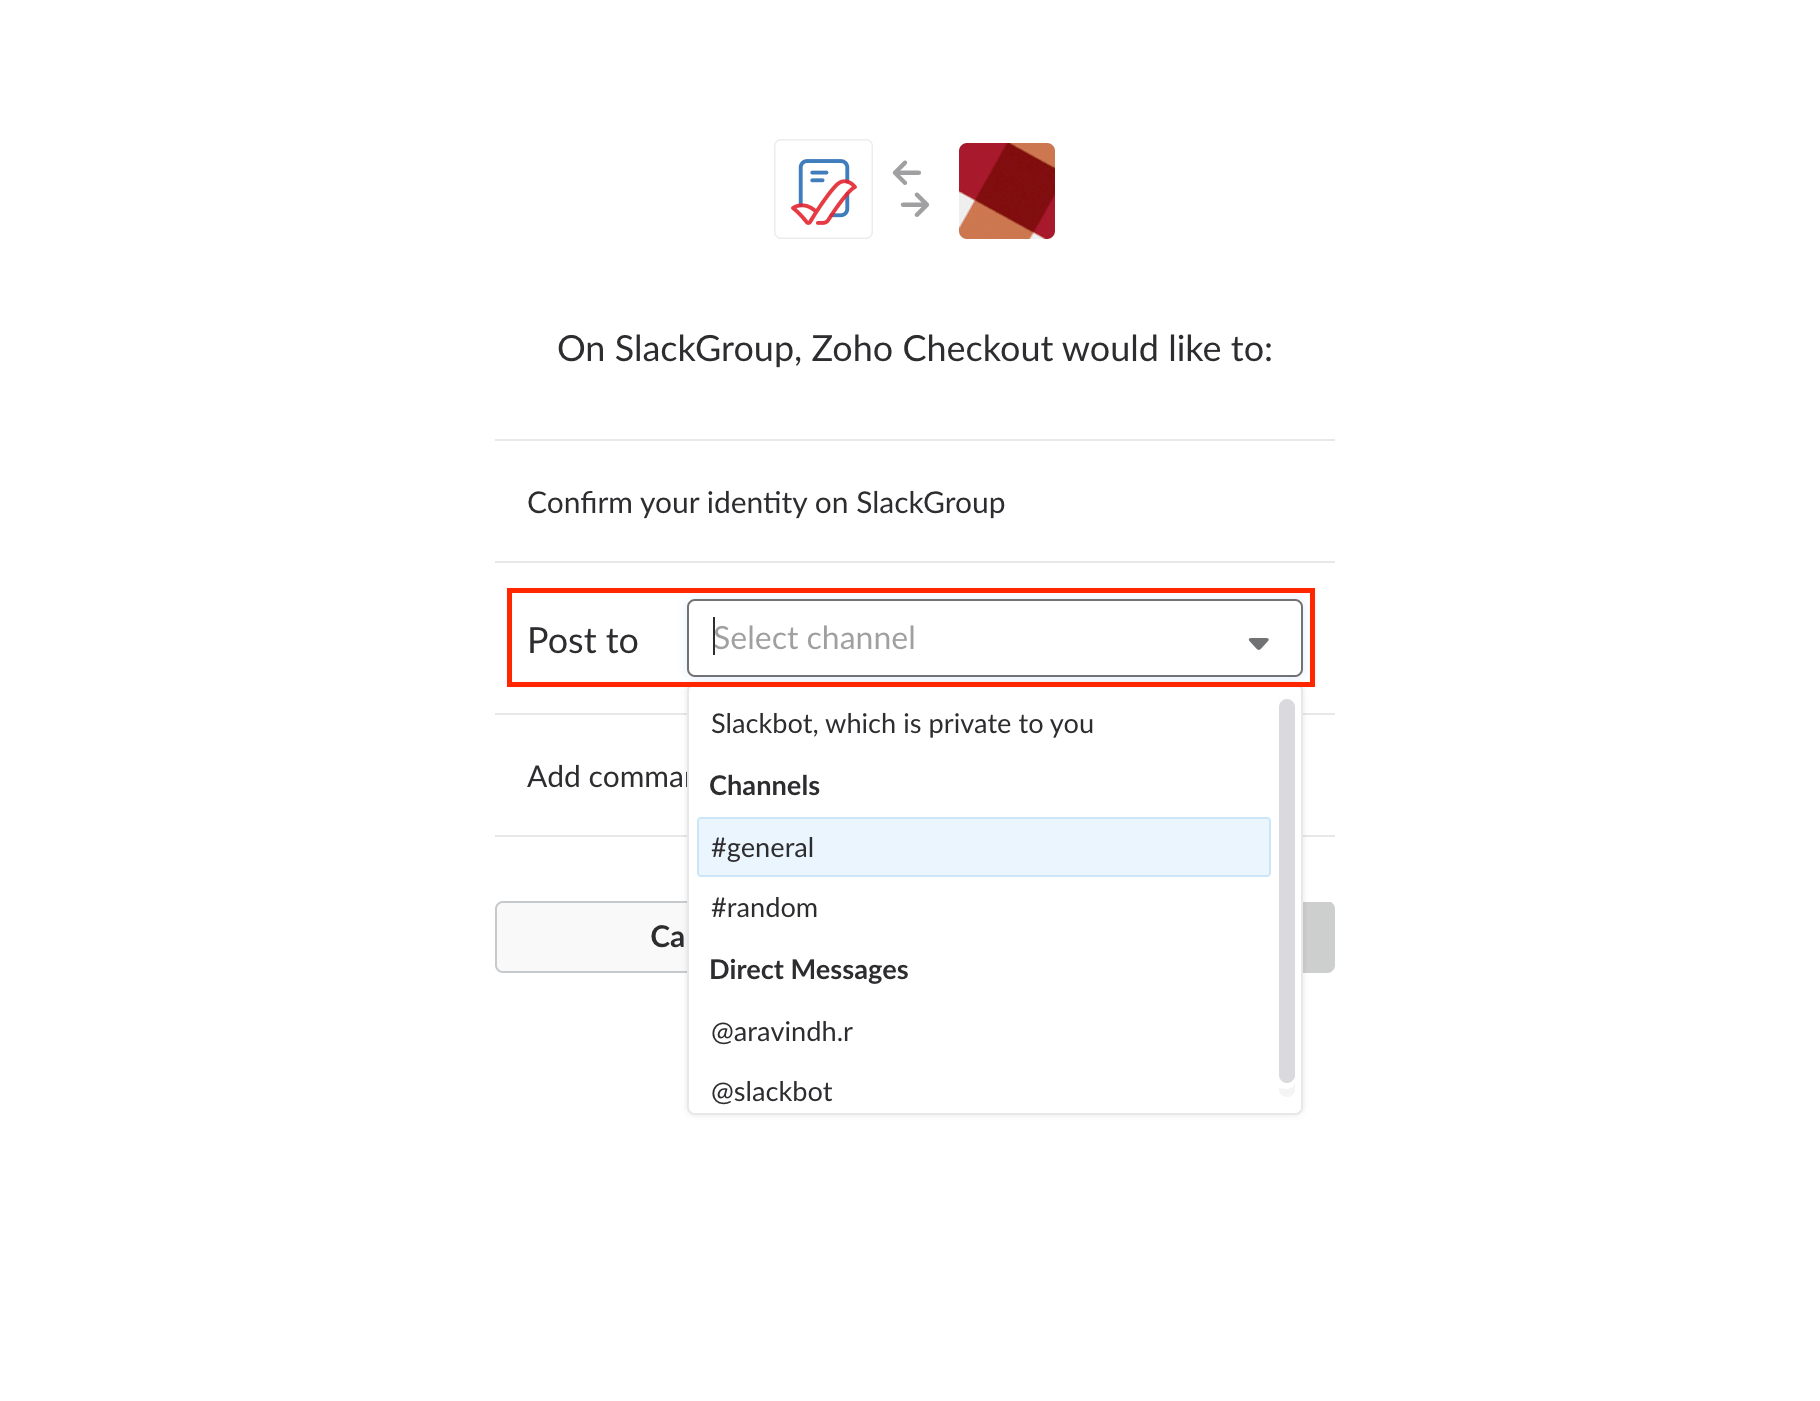
Task: Click the Zoho Checkout would like to heading
Action: coord(914,349)
